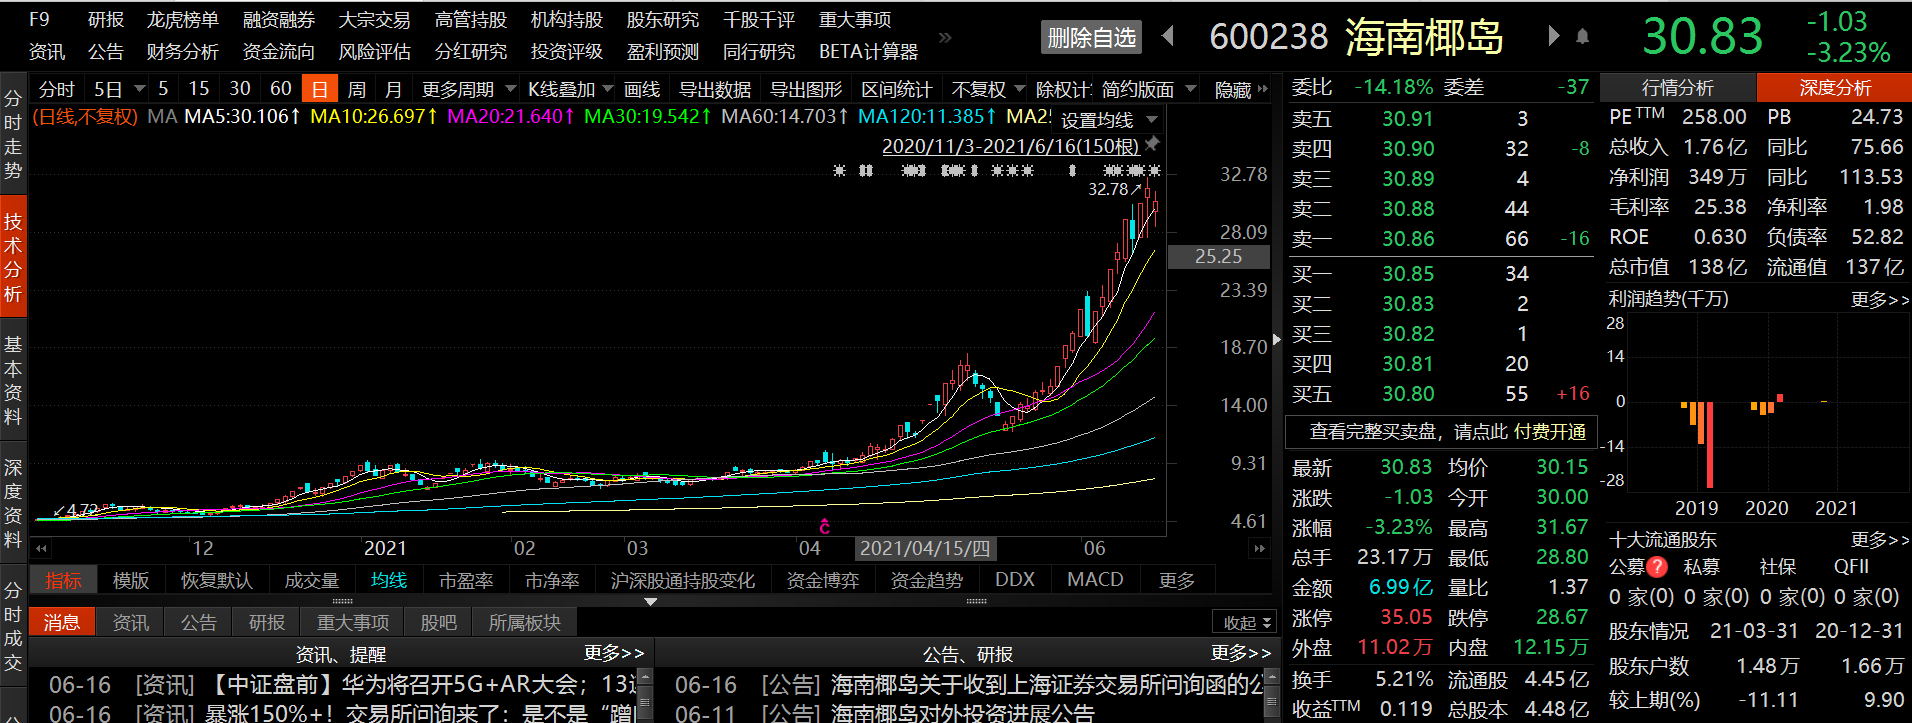The width and height of the screenshot is (1912, 723).
Task: Pin the date range with pushpin icon
Action: pos(1153,145)
